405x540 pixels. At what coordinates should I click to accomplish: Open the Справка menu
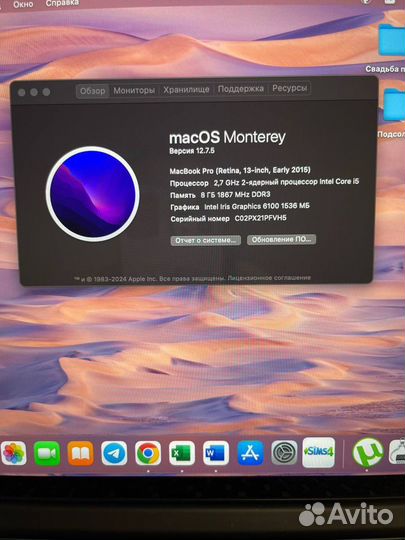coord(62,3)
